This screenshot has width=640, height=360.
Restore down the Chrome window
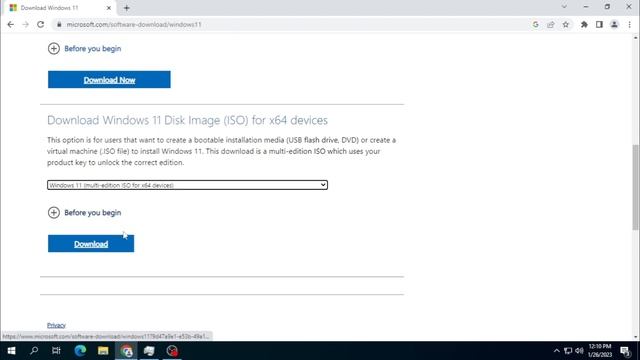point(607,7)
